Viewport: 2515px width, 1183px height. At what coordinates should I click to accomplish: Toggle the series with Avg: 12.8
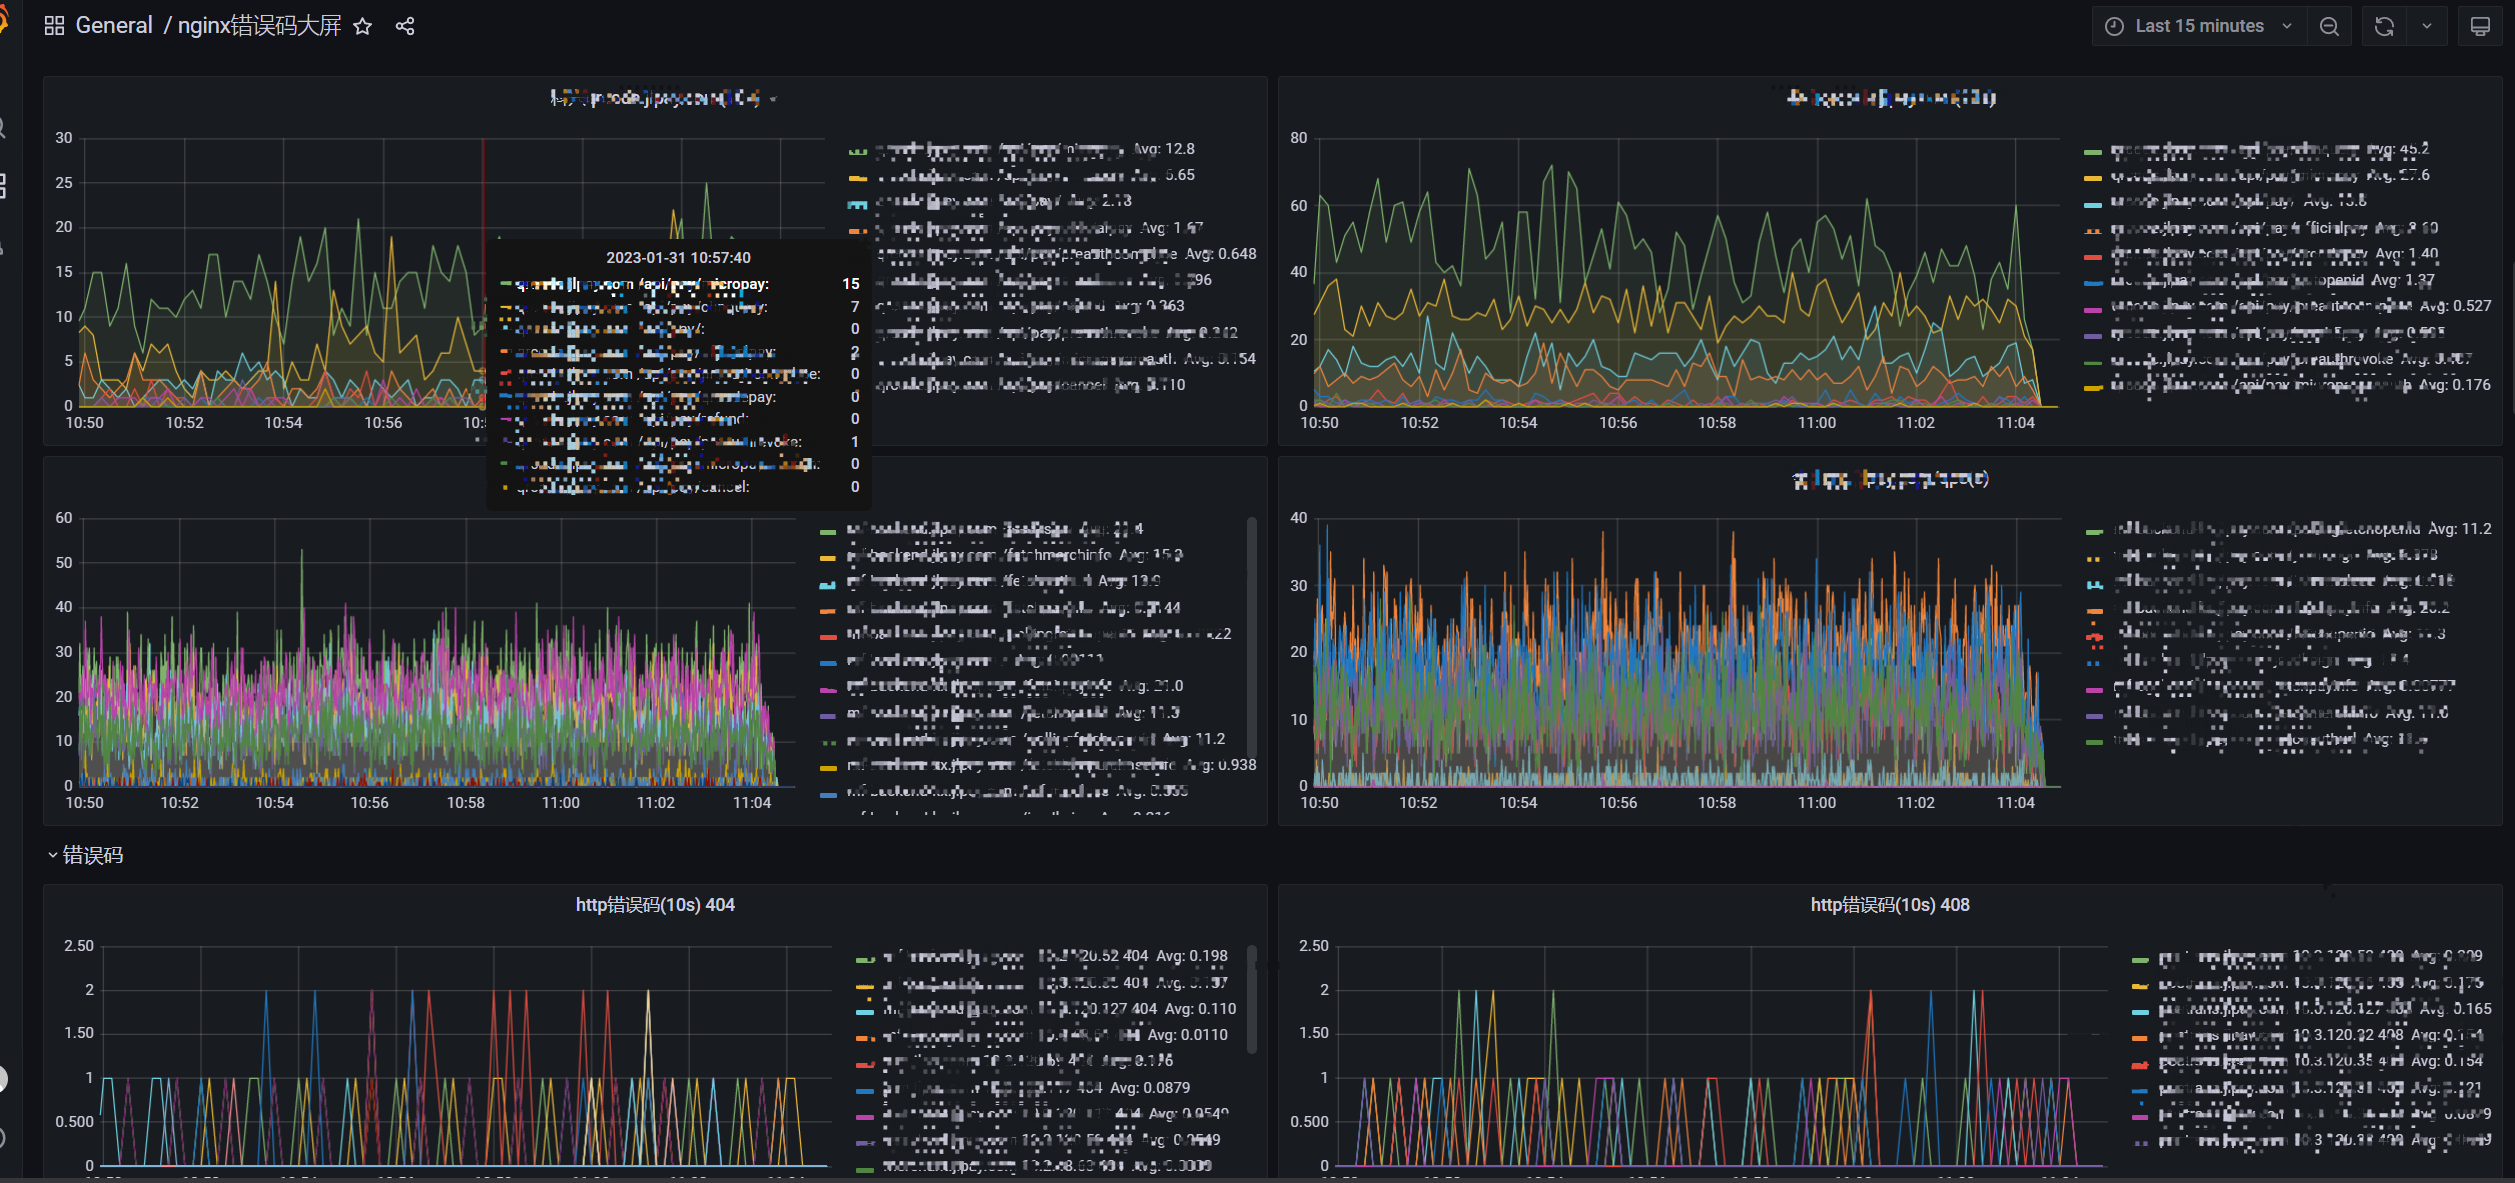point(1034,150)
